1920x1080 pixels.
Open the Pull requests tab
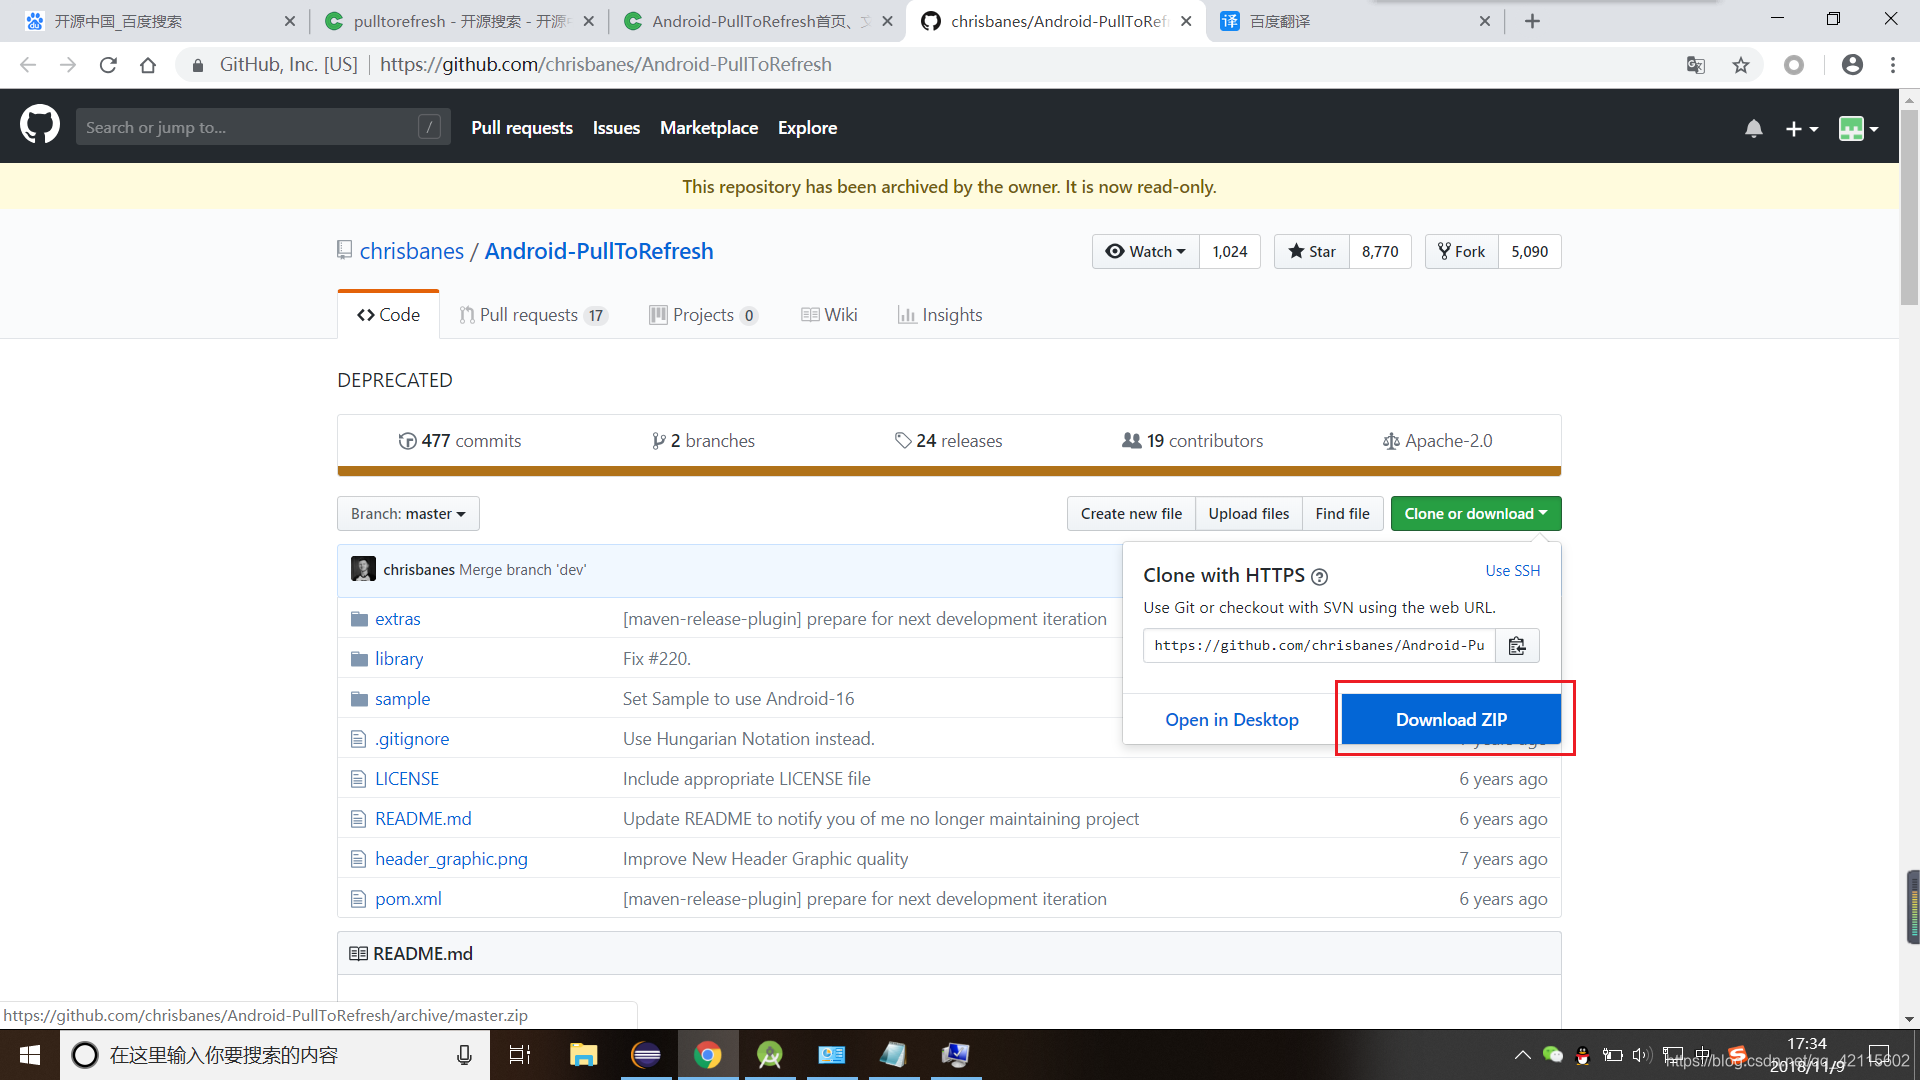[x=533, y=315]
